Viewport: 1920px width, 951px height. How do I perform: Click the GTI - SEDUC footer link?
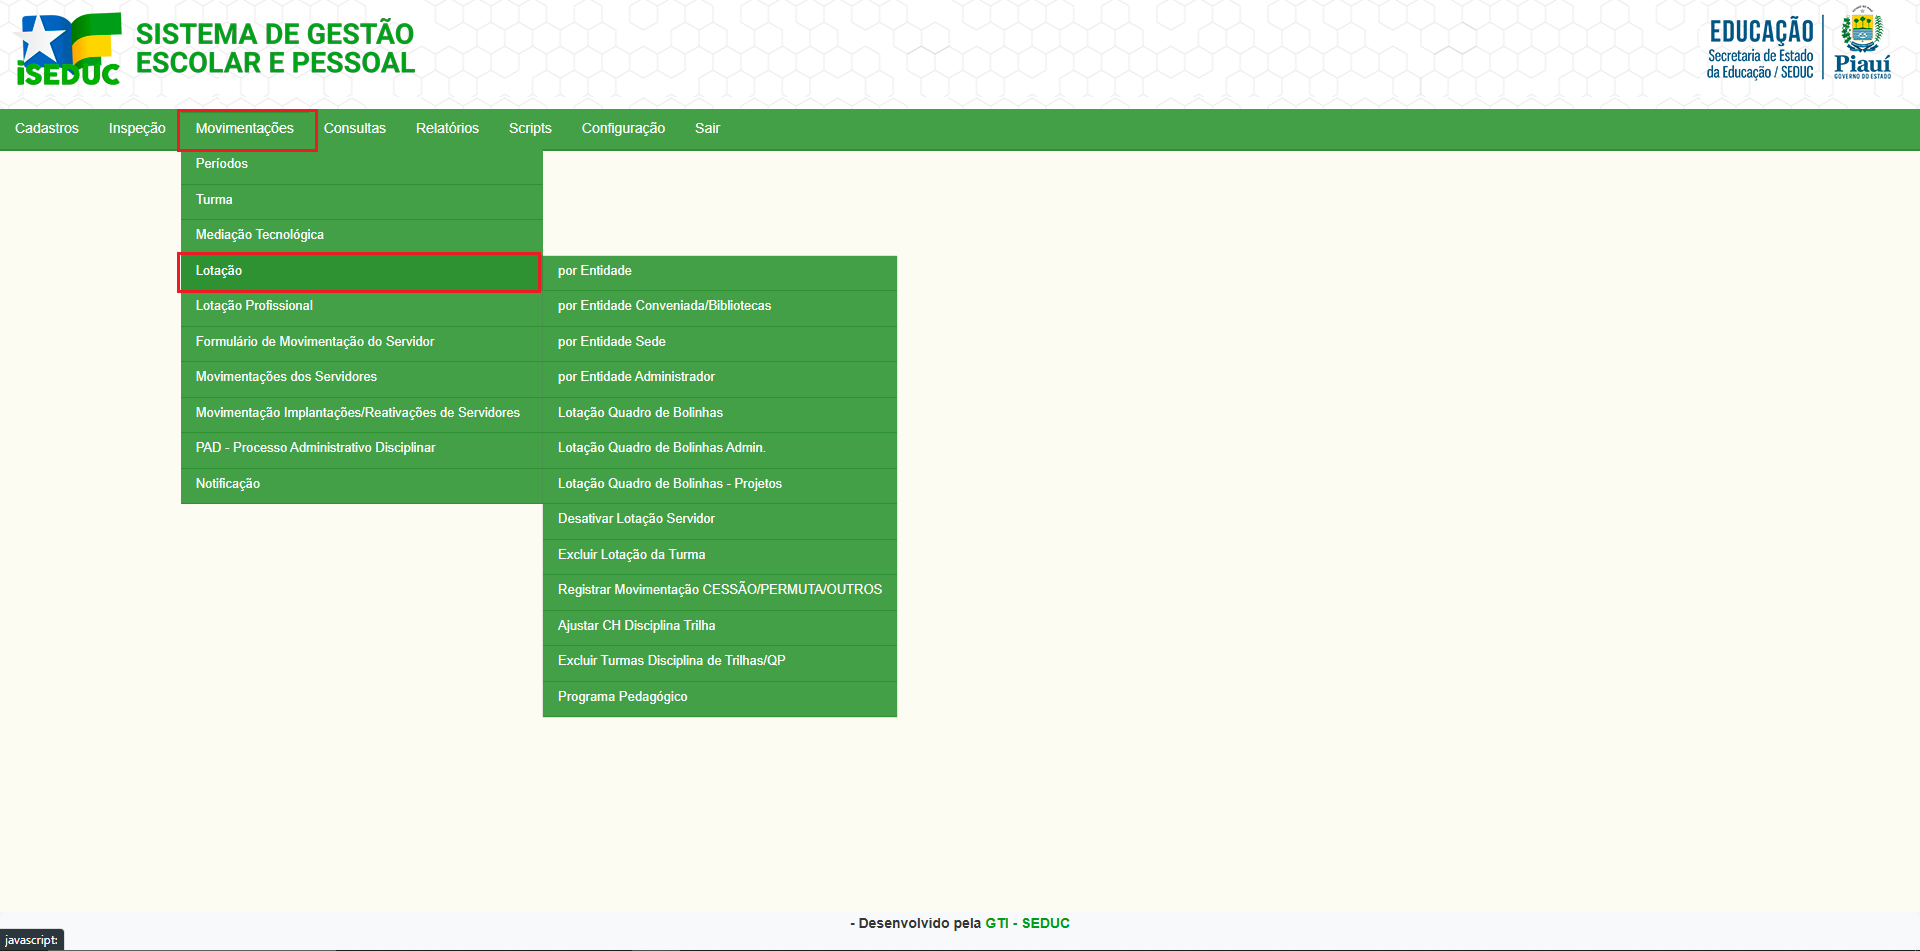pyautogui.click(x=1027, y=923)
